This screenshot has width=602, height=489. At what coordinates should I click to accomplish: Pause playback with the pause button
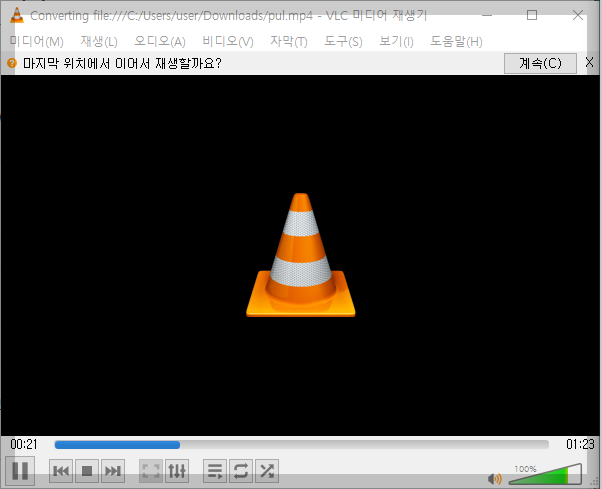20,471
